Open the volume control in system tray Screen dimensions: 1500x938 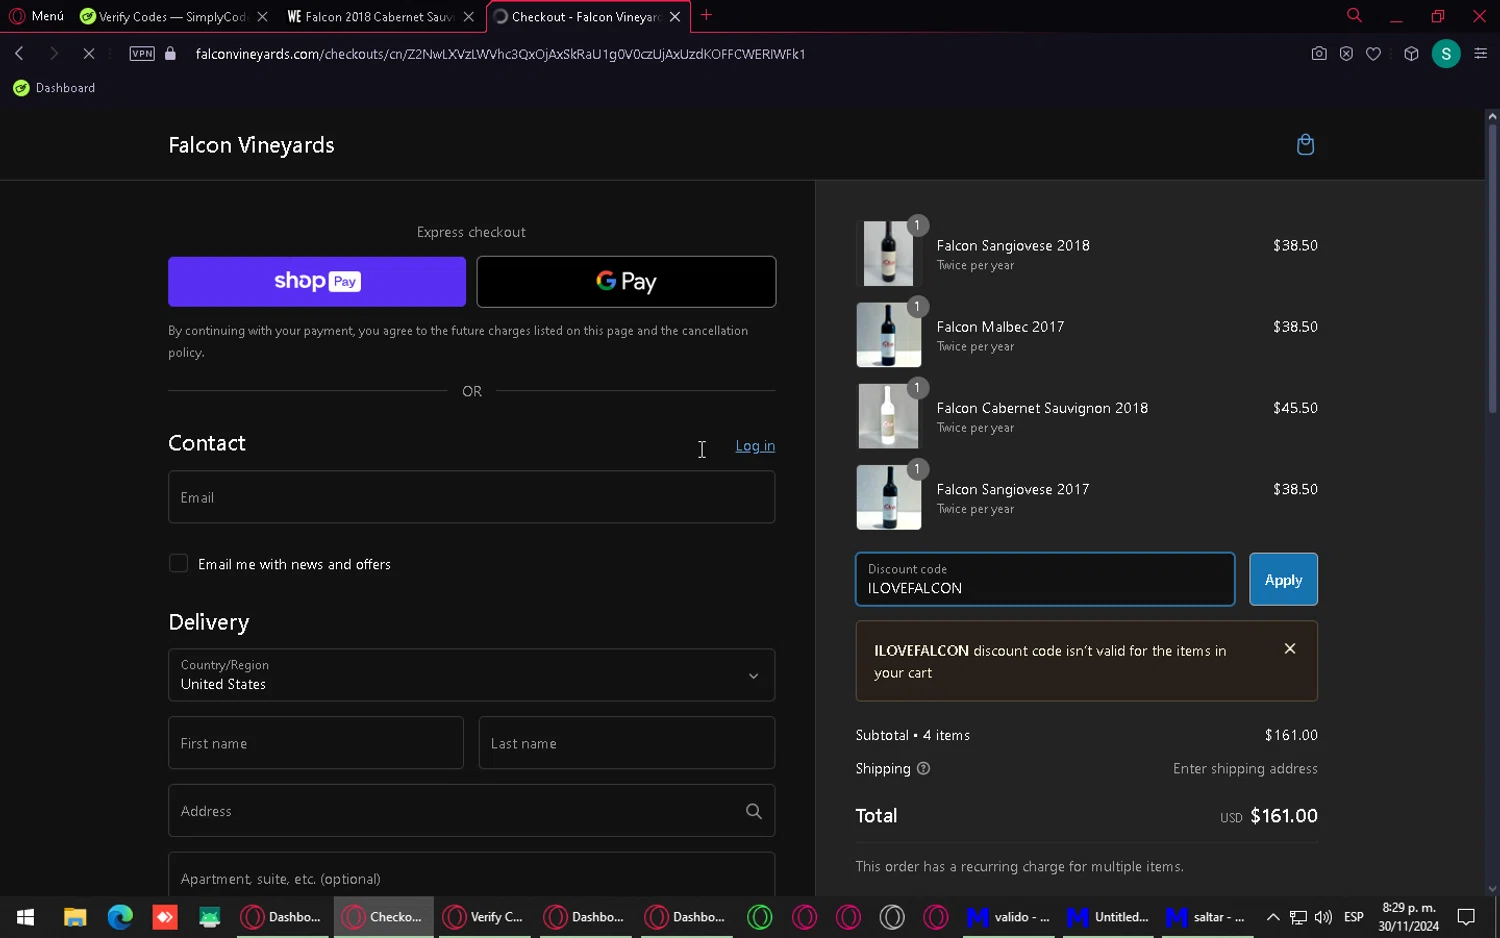click(x=1323, y=917)
